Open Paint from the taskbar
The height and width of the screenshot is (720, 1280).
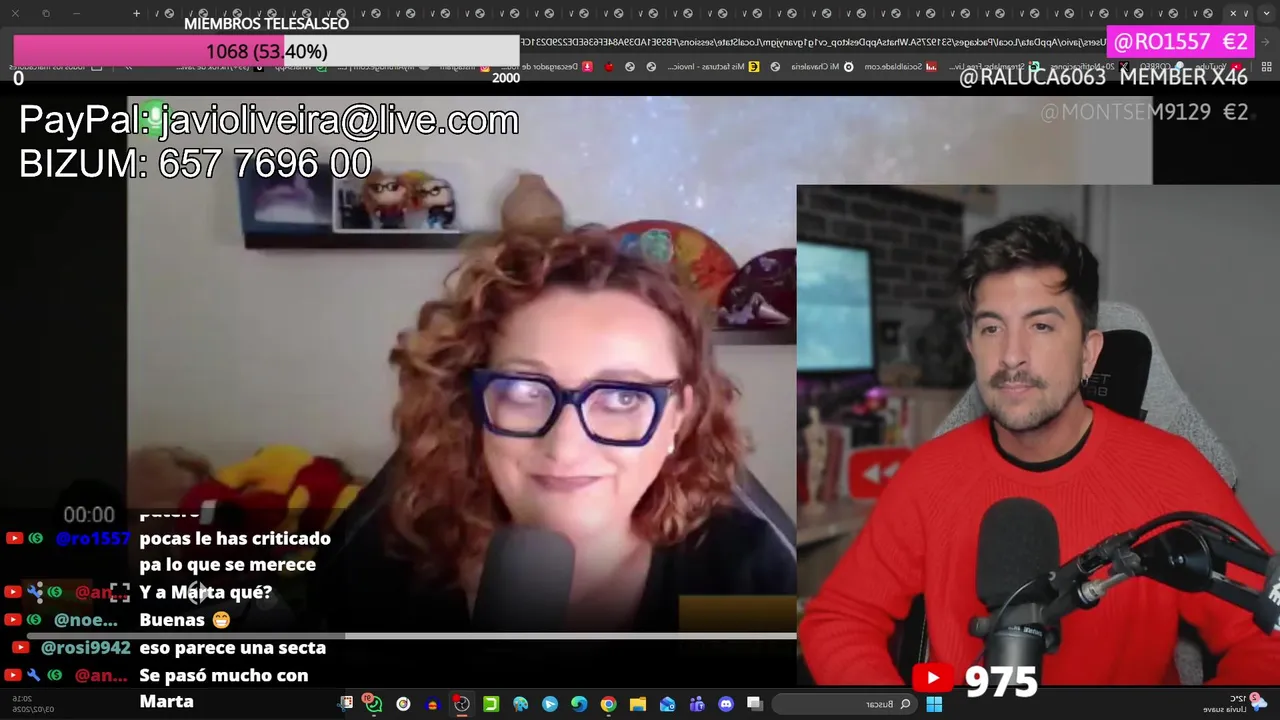(x=520, y=704)
